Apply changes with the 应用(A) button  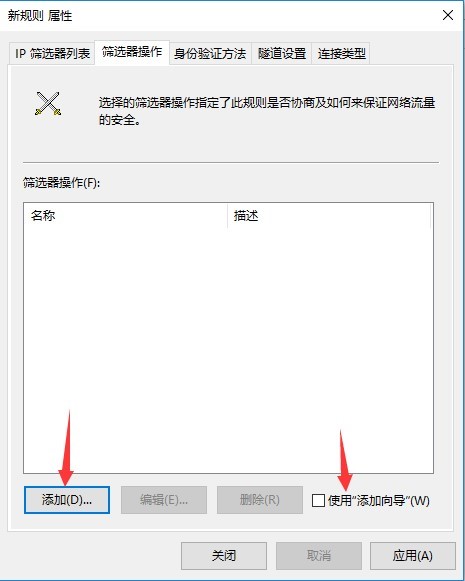(413, 556)
